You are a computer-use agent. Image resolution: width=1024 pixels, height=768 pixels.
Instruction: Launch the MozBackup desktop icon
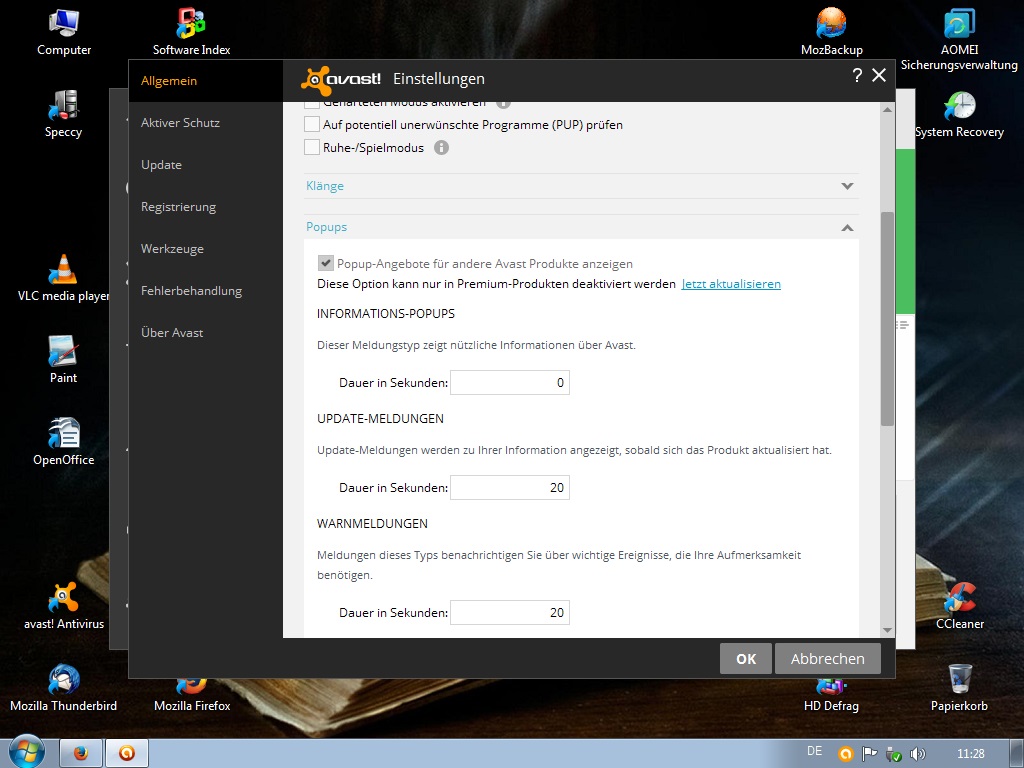pyautogui.click(x=831, y=33)
